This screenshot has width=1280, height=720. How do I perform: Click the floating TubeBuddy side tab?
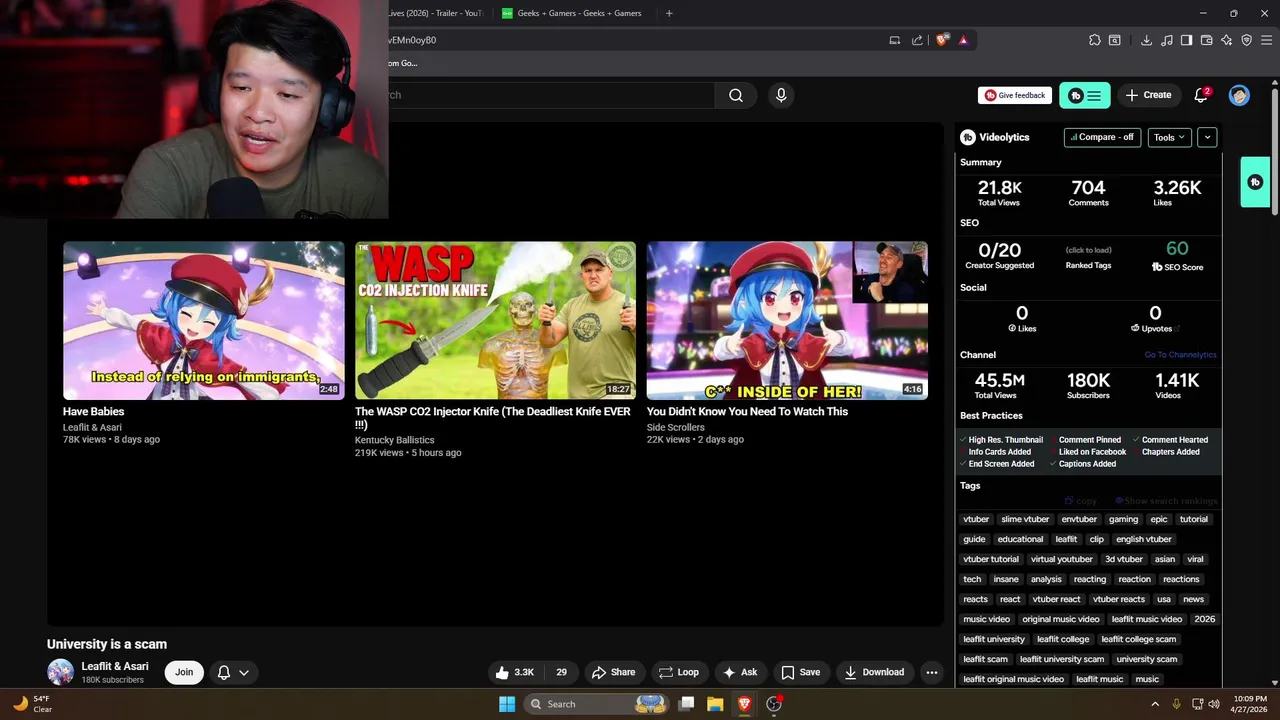click(1255, 182)
